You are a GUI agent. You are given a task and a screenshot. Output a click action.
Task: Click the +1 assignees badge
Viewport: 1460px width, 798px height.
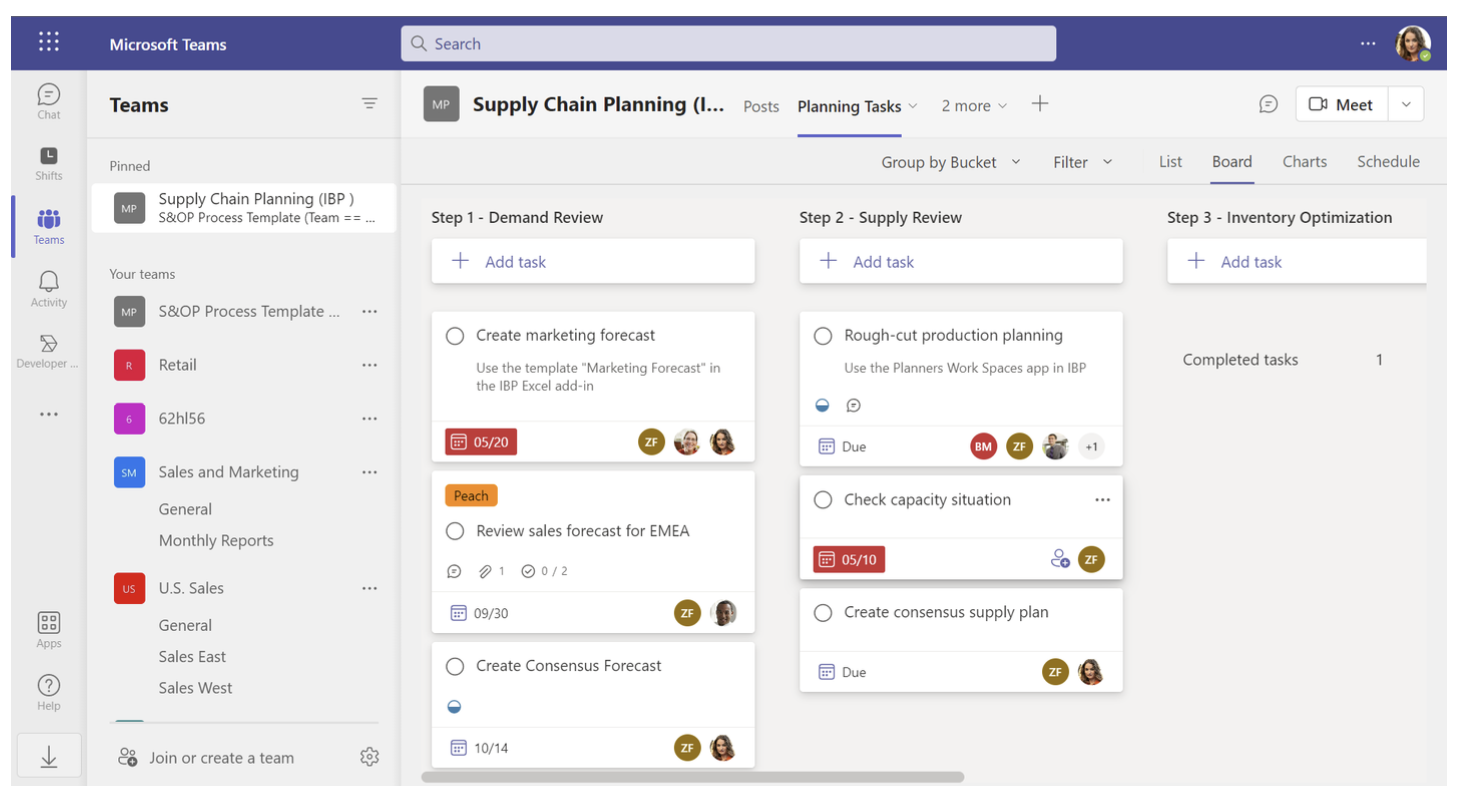coord(1091,447)
